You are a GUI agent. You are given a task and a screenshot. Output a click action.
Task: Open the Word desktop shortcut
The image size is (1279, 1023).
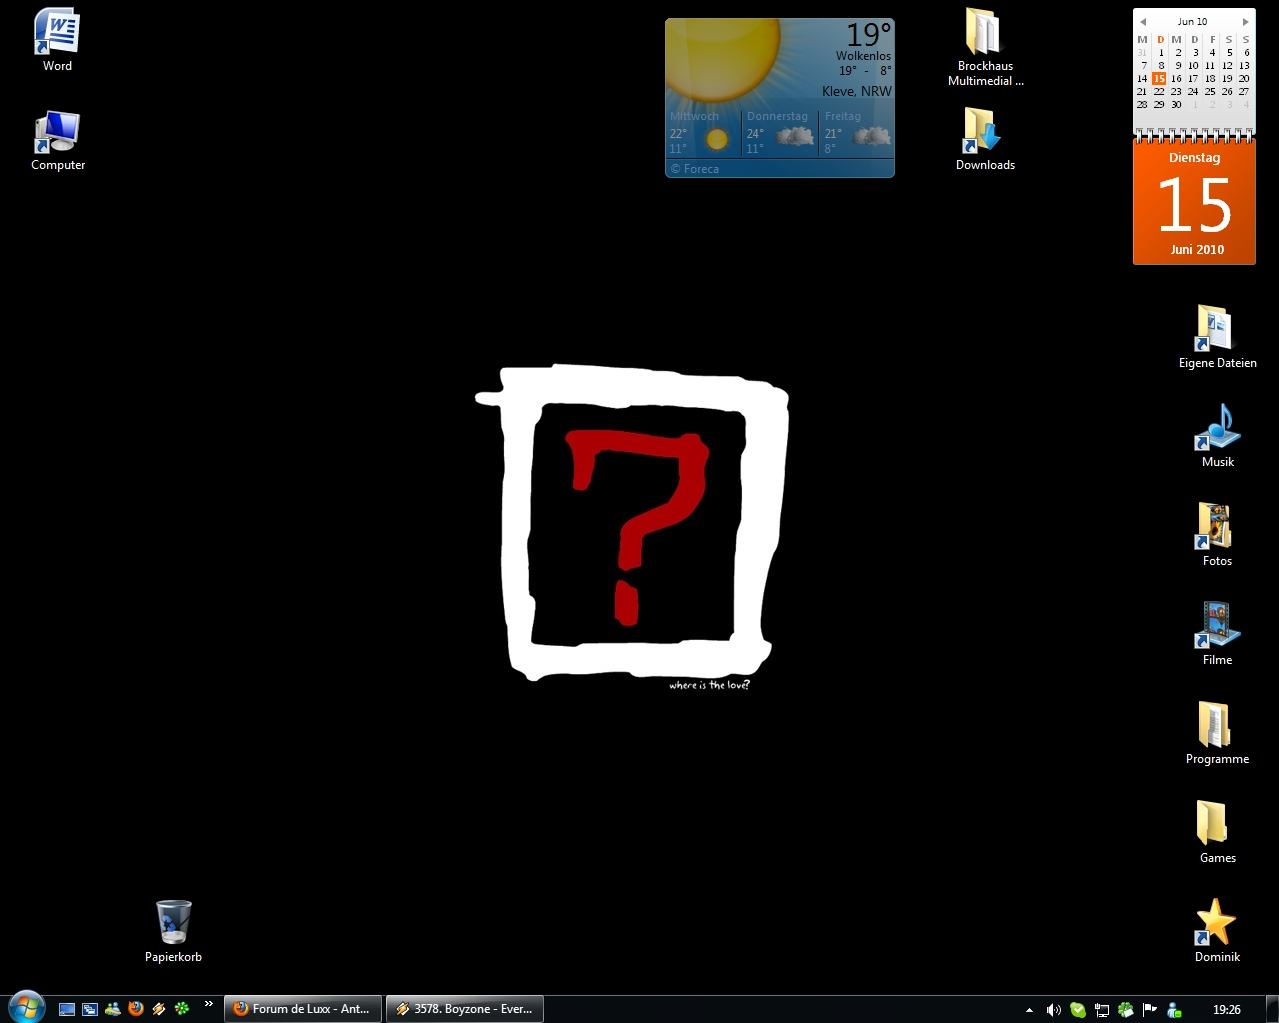coord(57,39)
